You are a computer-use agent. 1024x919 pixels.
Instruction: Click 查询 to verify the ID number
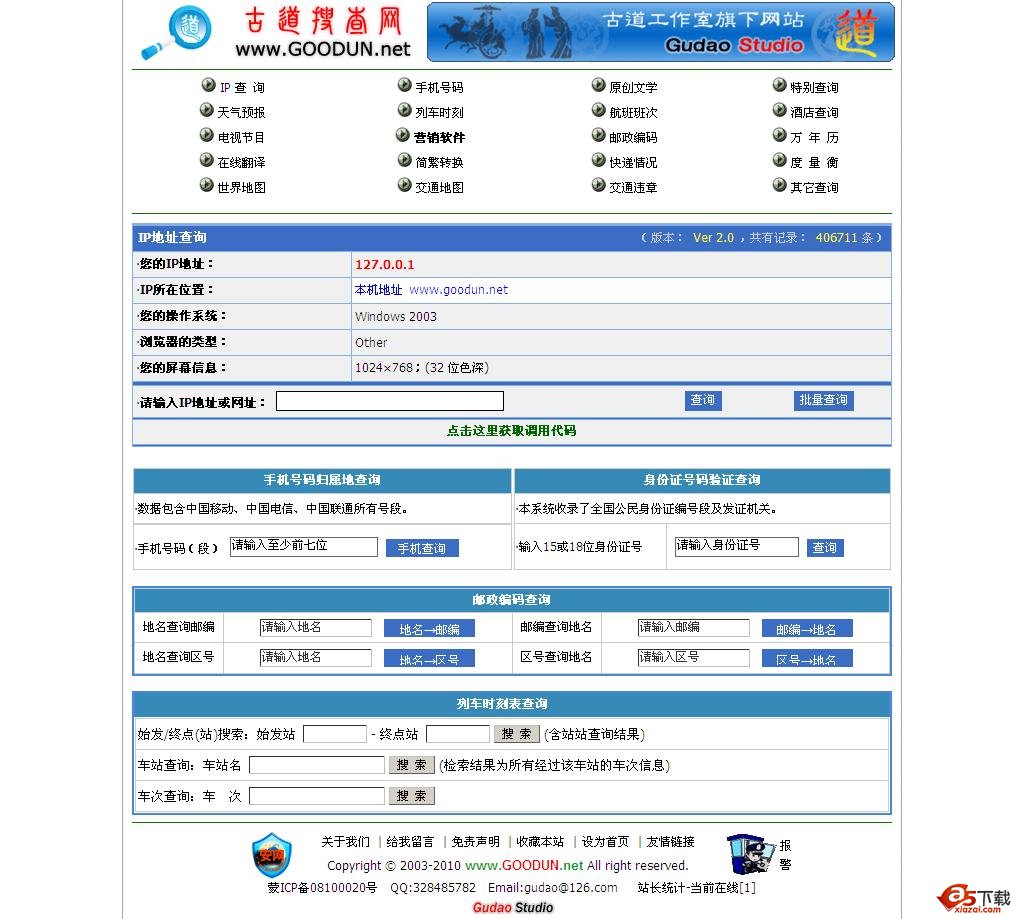pyautogui.click(x=824, y=547)
